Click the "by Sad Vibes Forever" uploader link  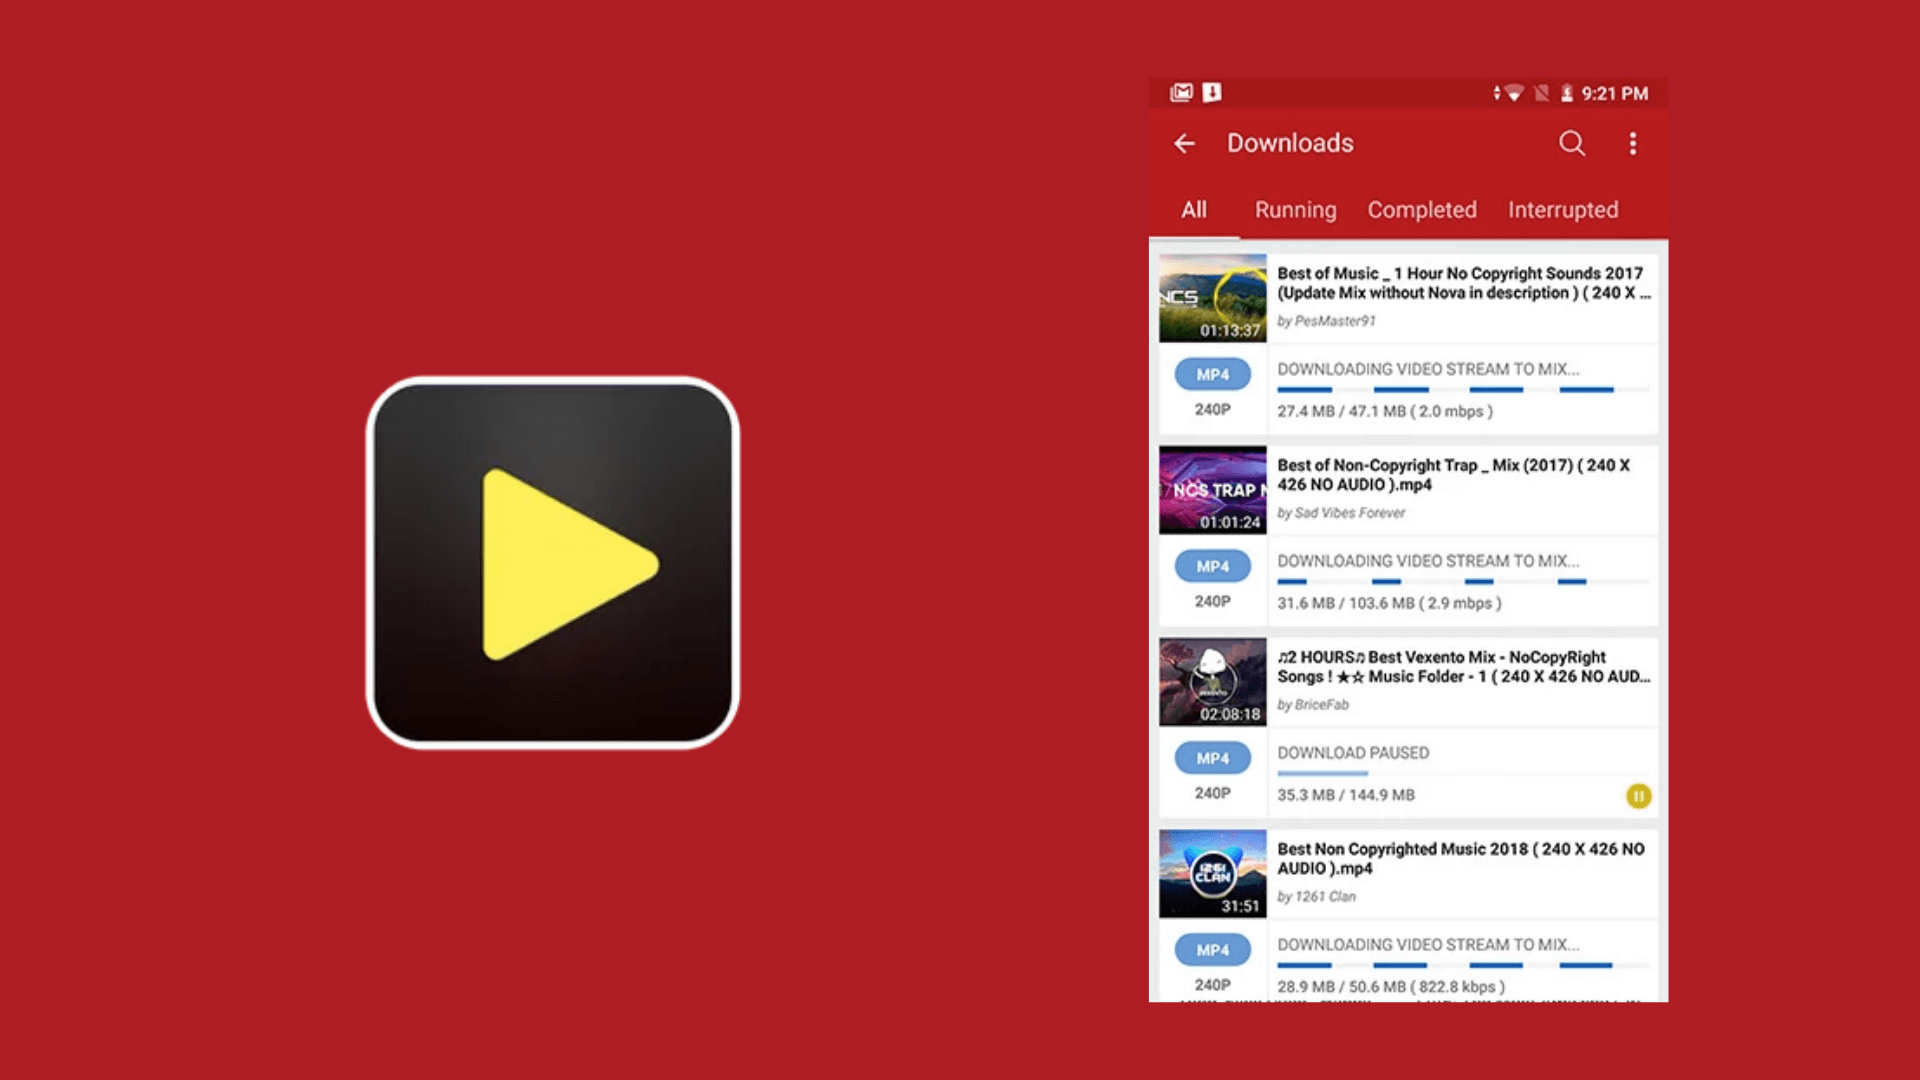1344,513
